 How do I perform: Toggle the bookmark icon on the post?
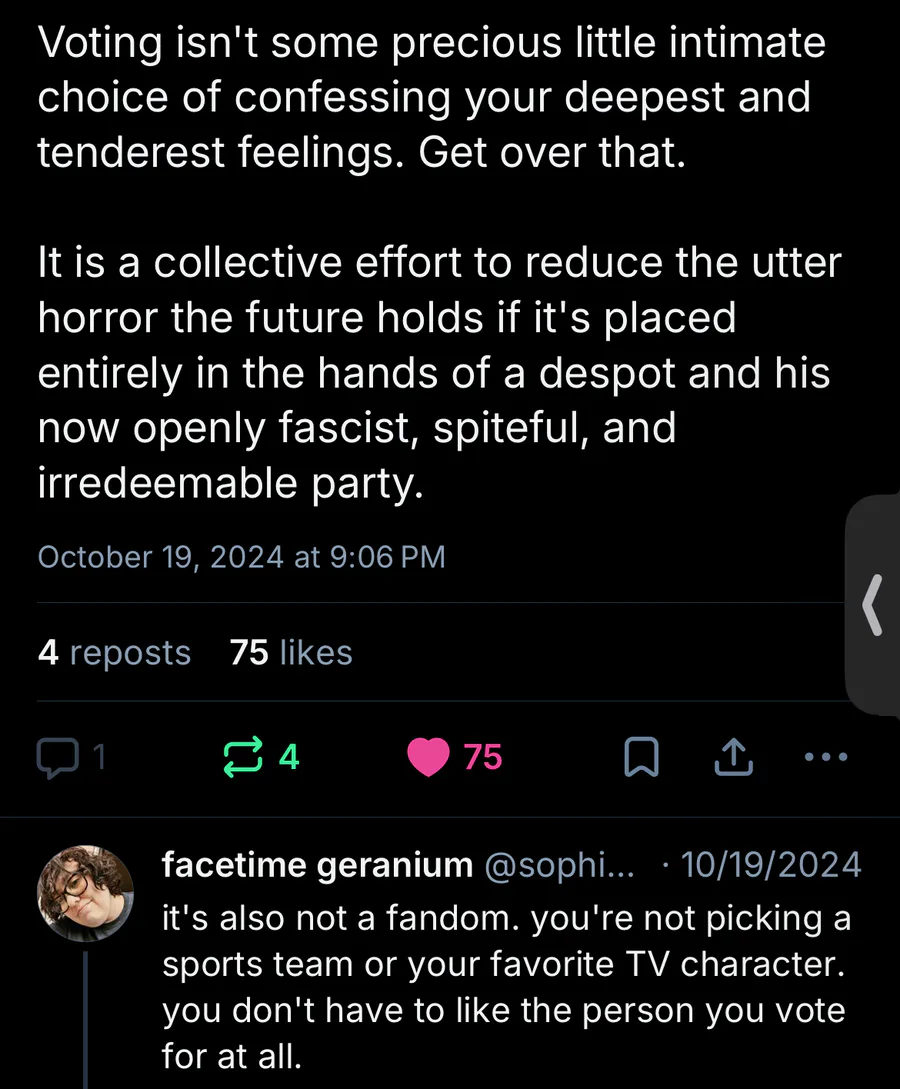(x=640, y=758)
